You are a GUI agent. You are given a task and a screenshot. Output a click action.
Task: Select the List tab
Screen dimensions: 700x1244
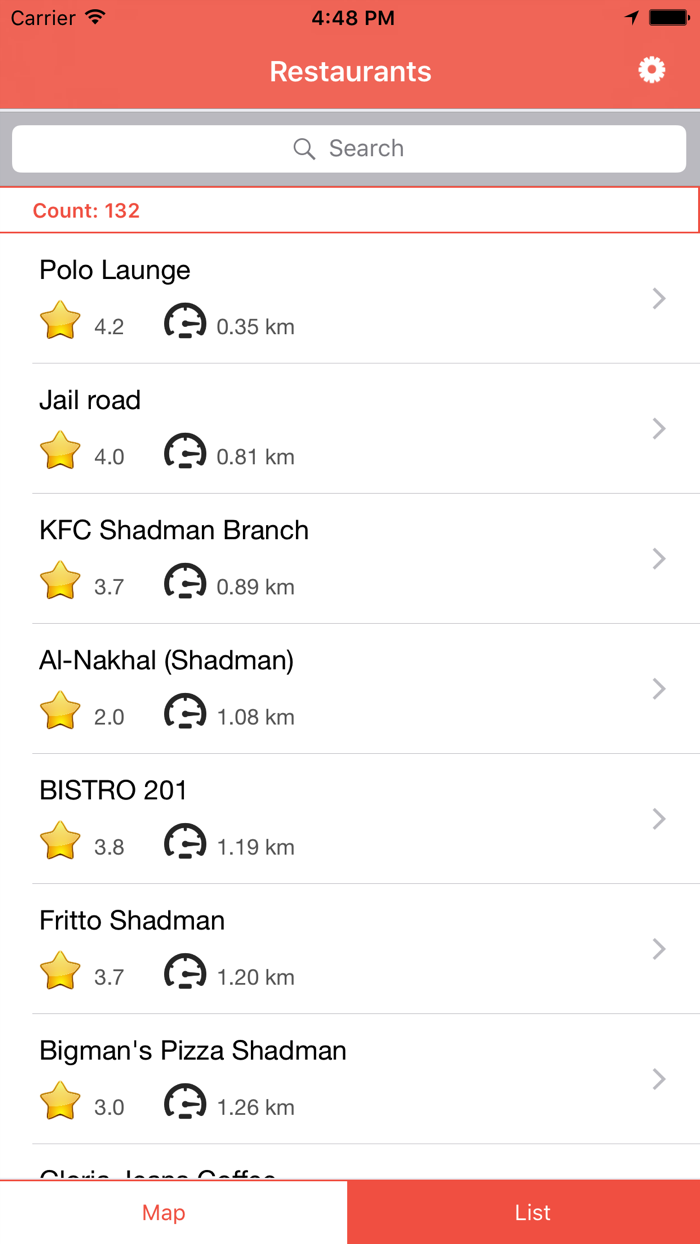532,1212
